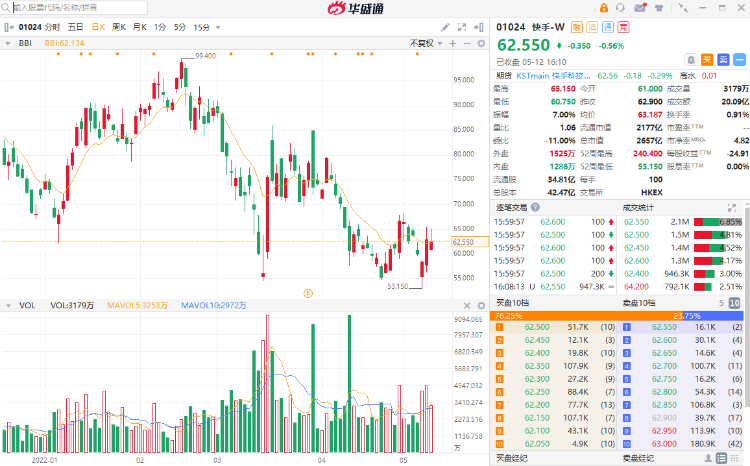Click the 52周最高 240.400 value
750x466 pixels.
(648, 154)
